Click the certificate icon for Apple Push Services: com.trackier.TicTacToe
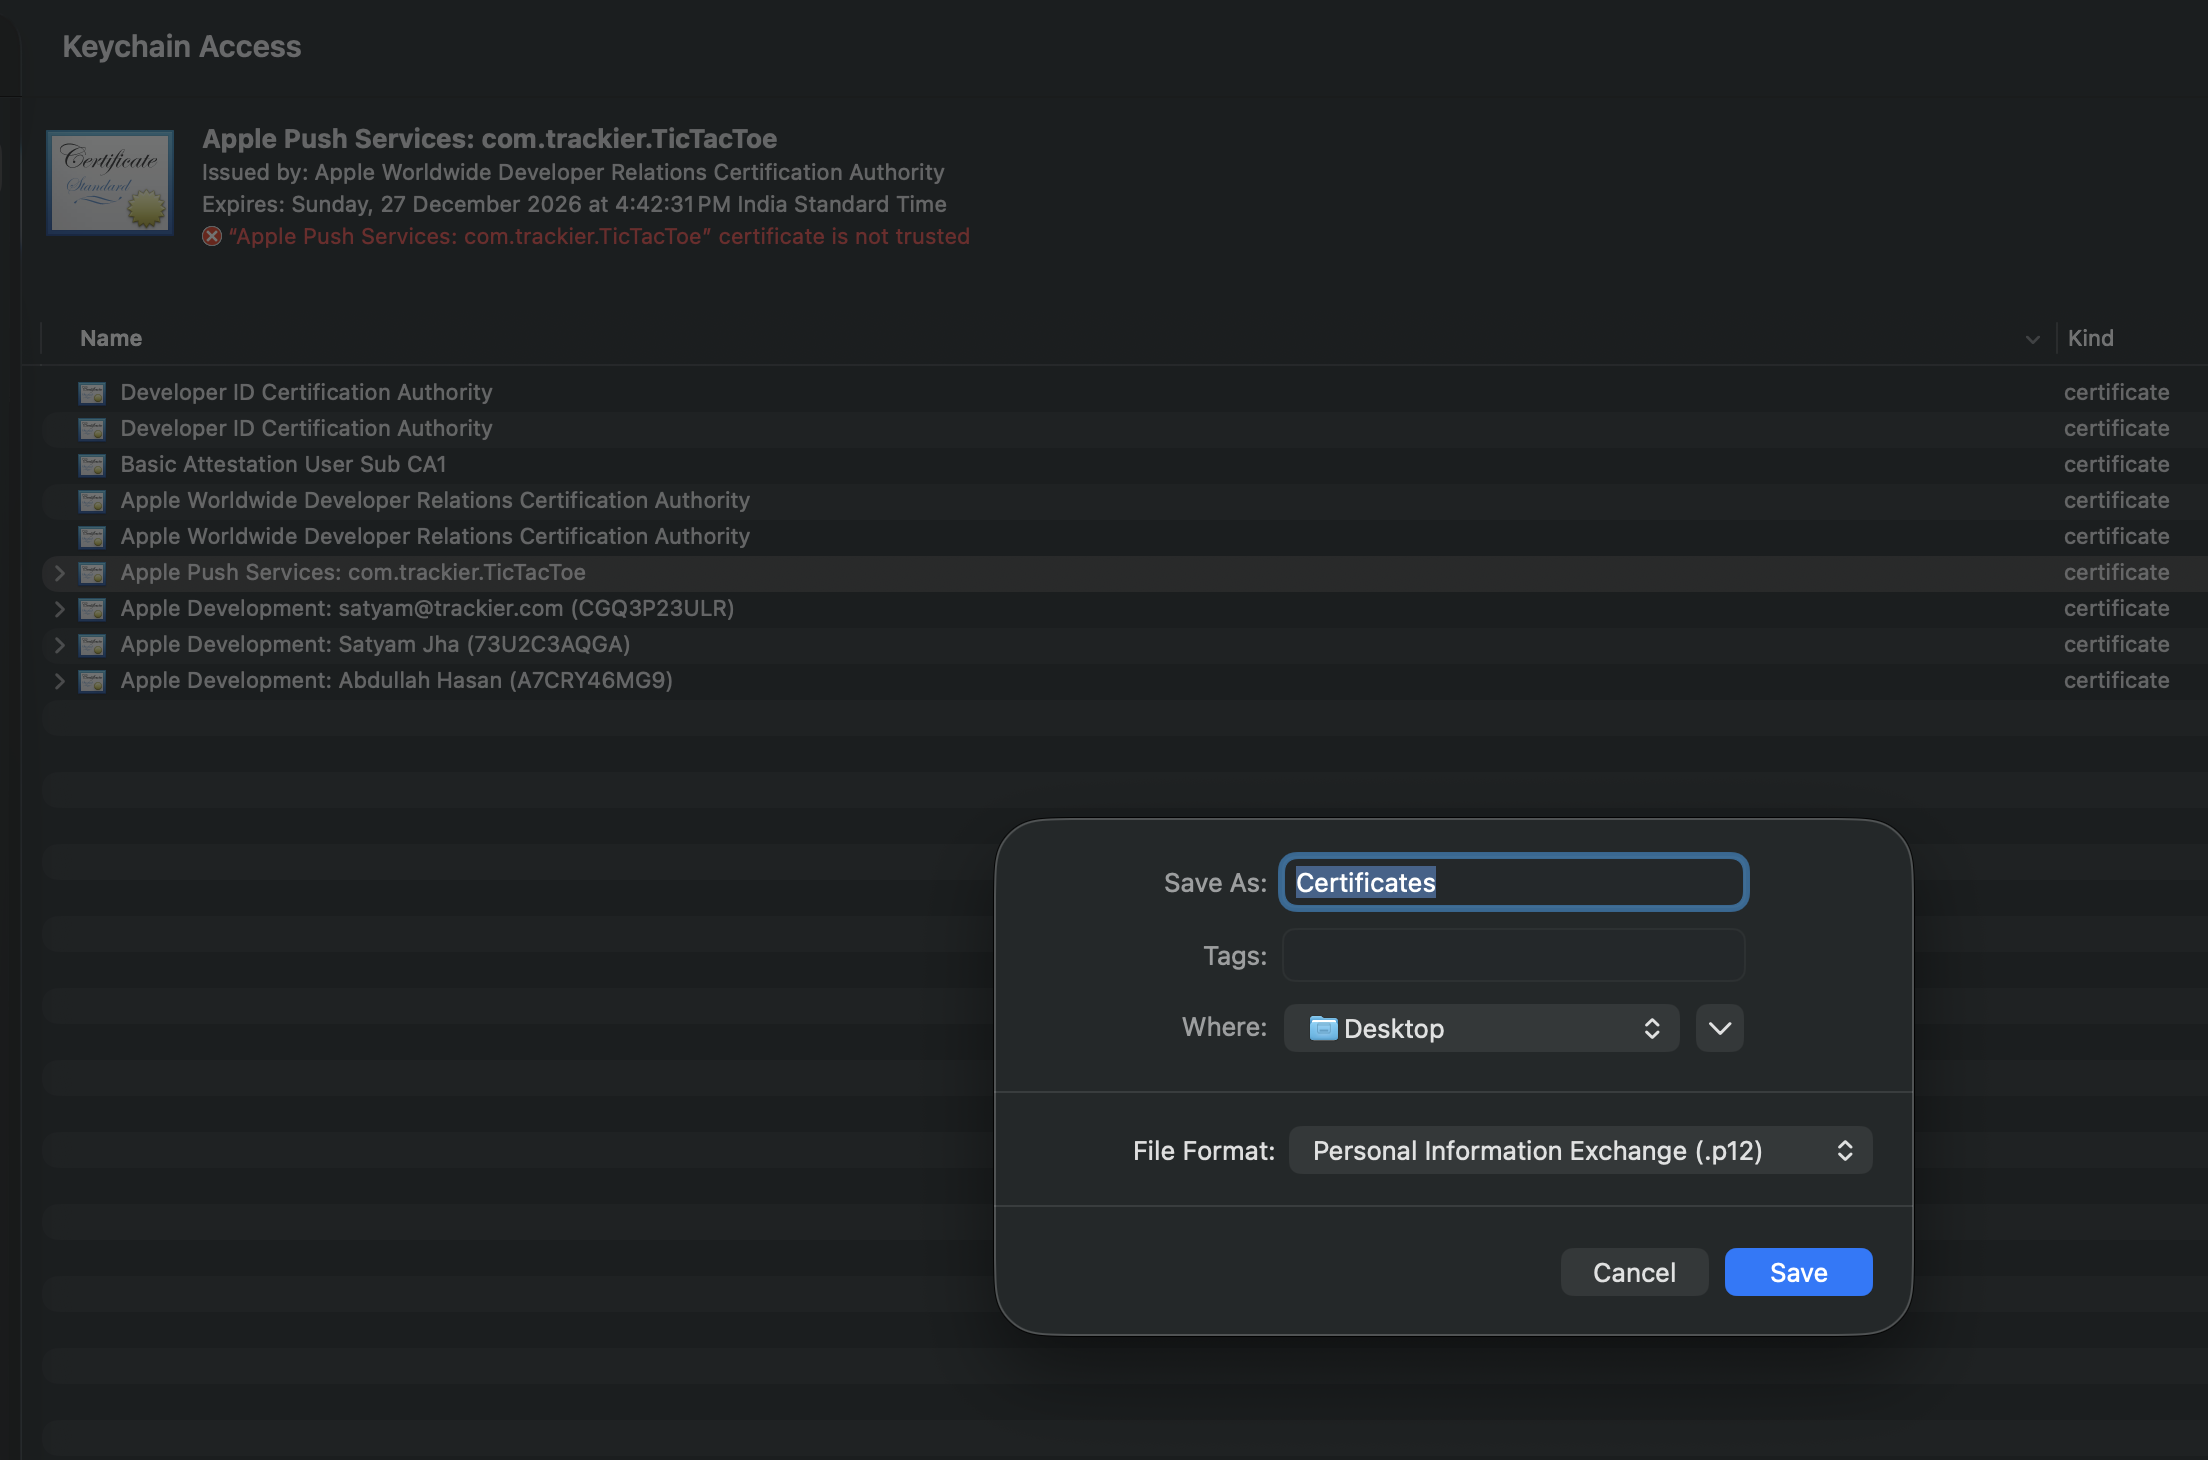Viewport: 2208px width, 1460px height. [x=91, y=572]
